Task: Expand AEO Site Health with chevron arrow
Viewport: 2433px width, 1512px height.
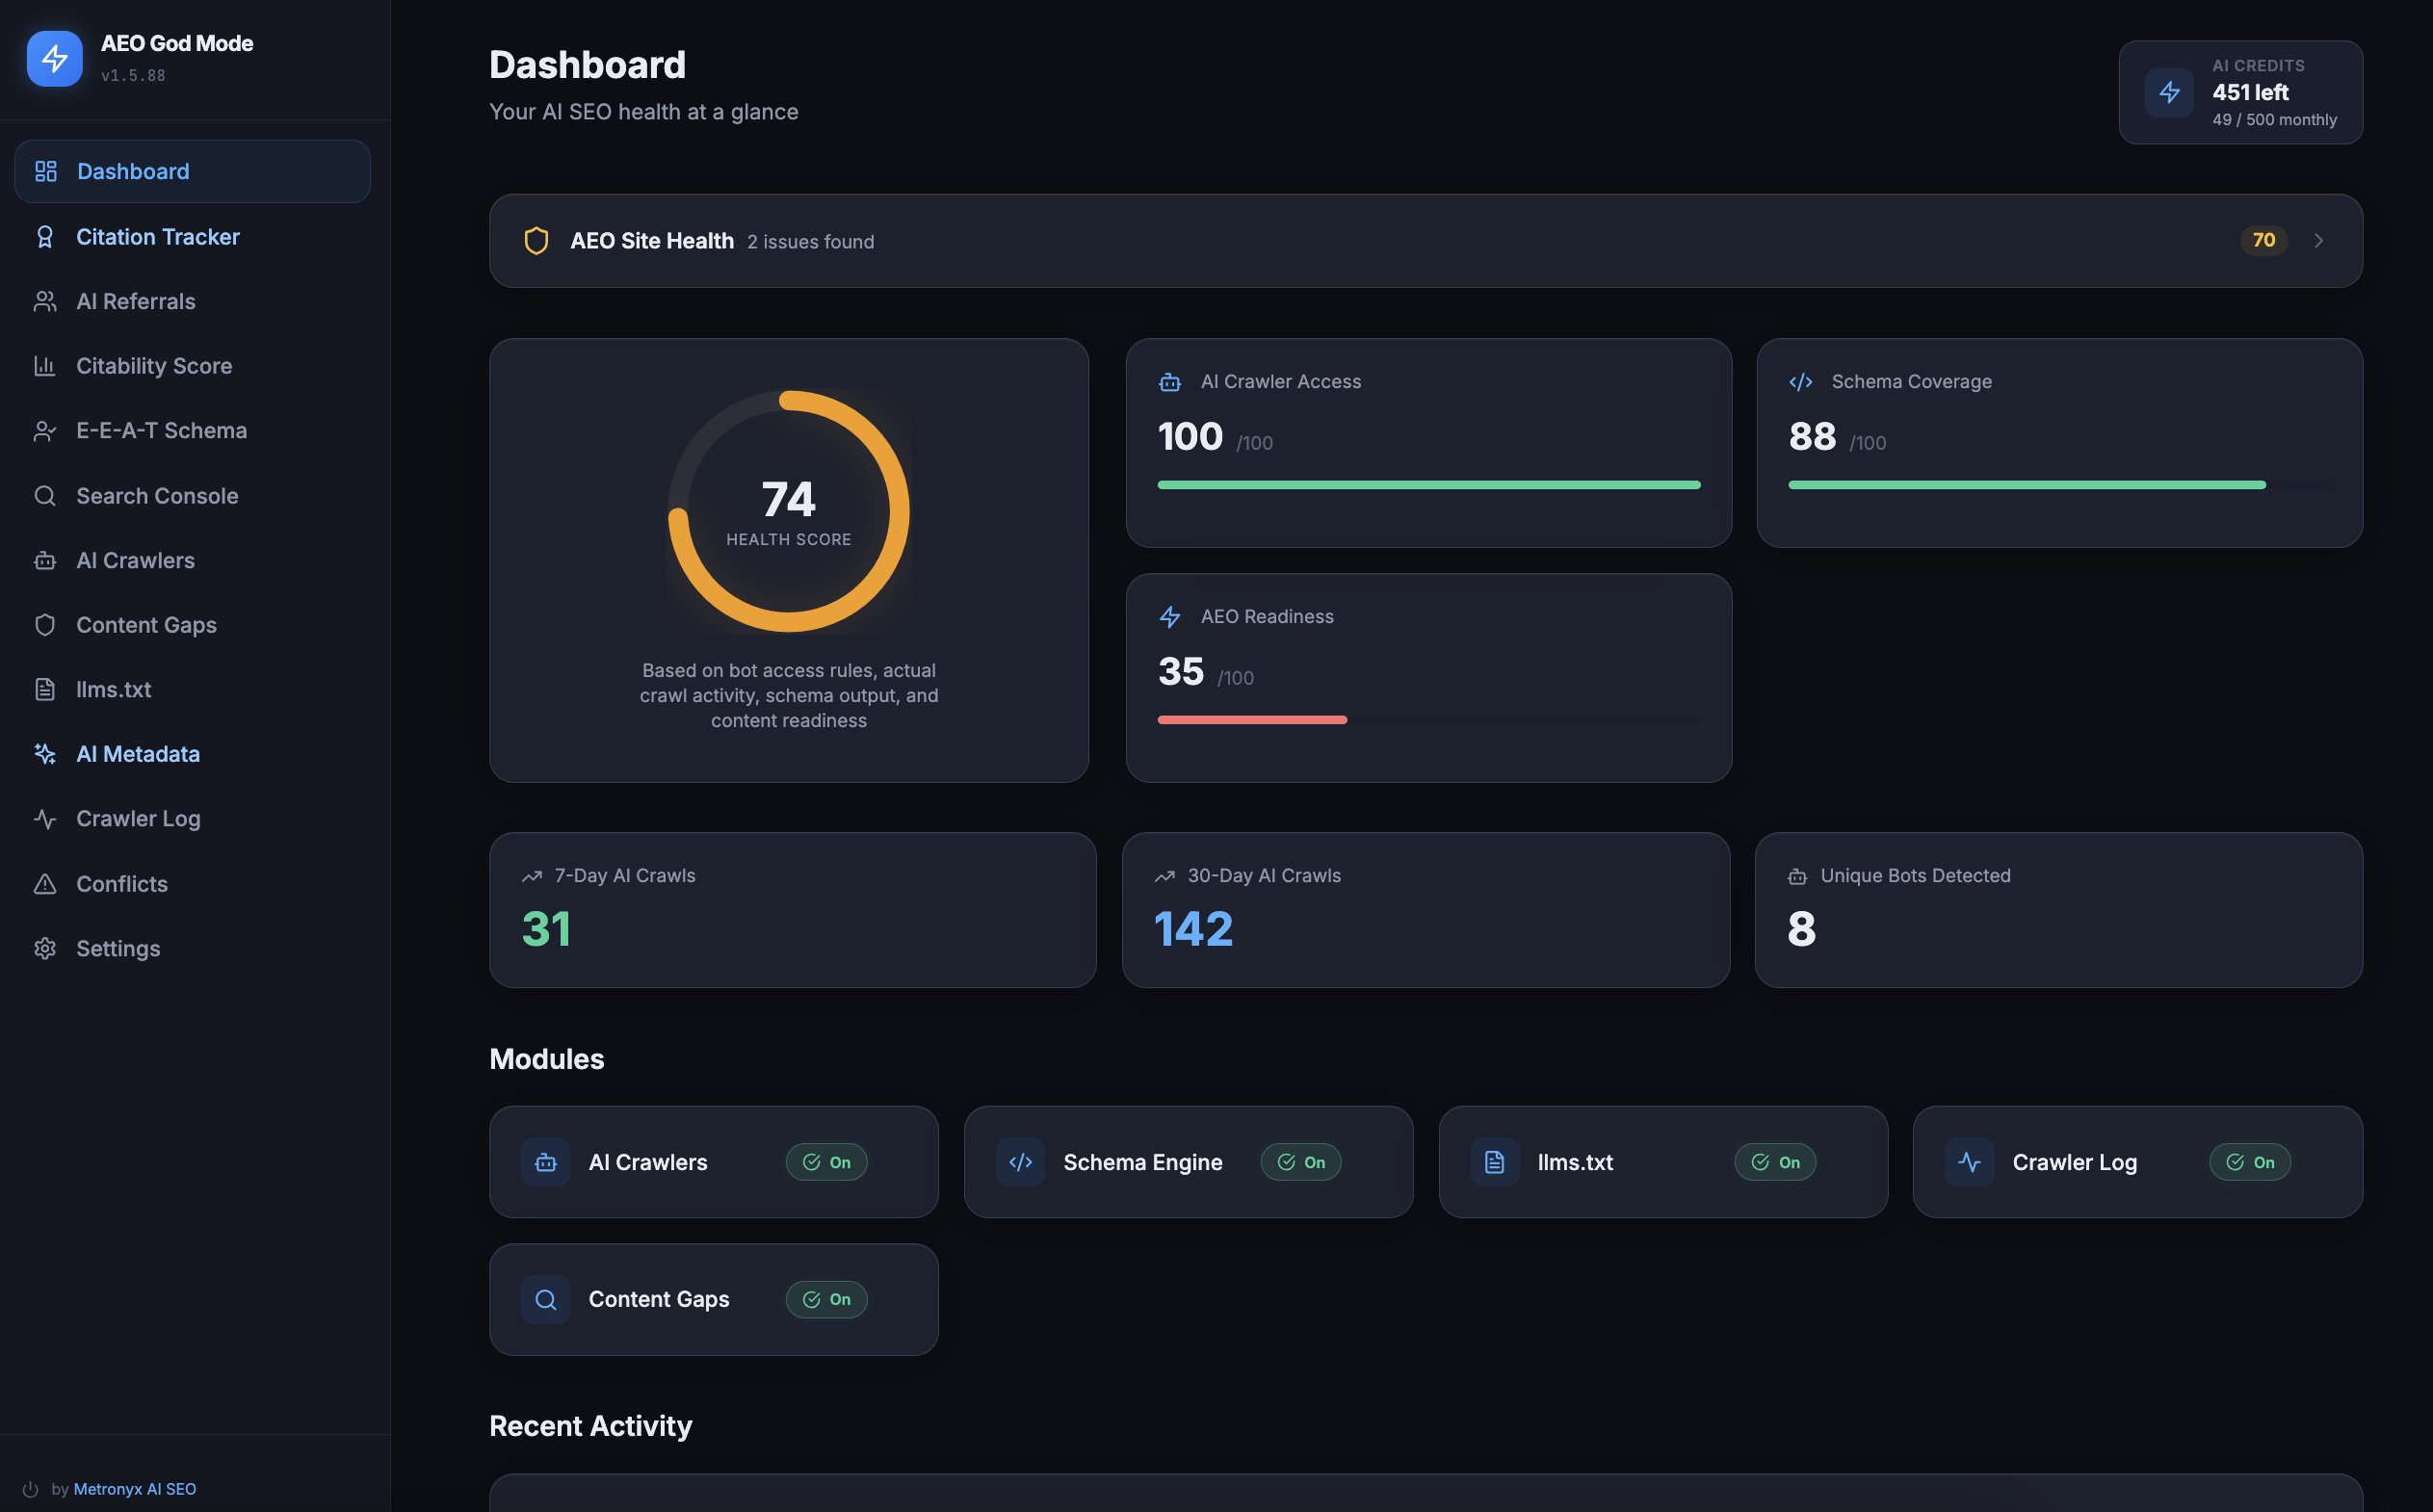Action: tap(2318, 241)
